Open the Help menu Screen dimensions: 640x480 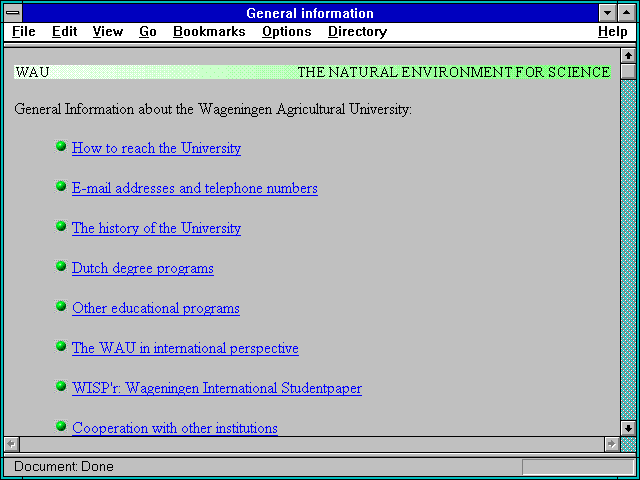click(x=613, y=32)
